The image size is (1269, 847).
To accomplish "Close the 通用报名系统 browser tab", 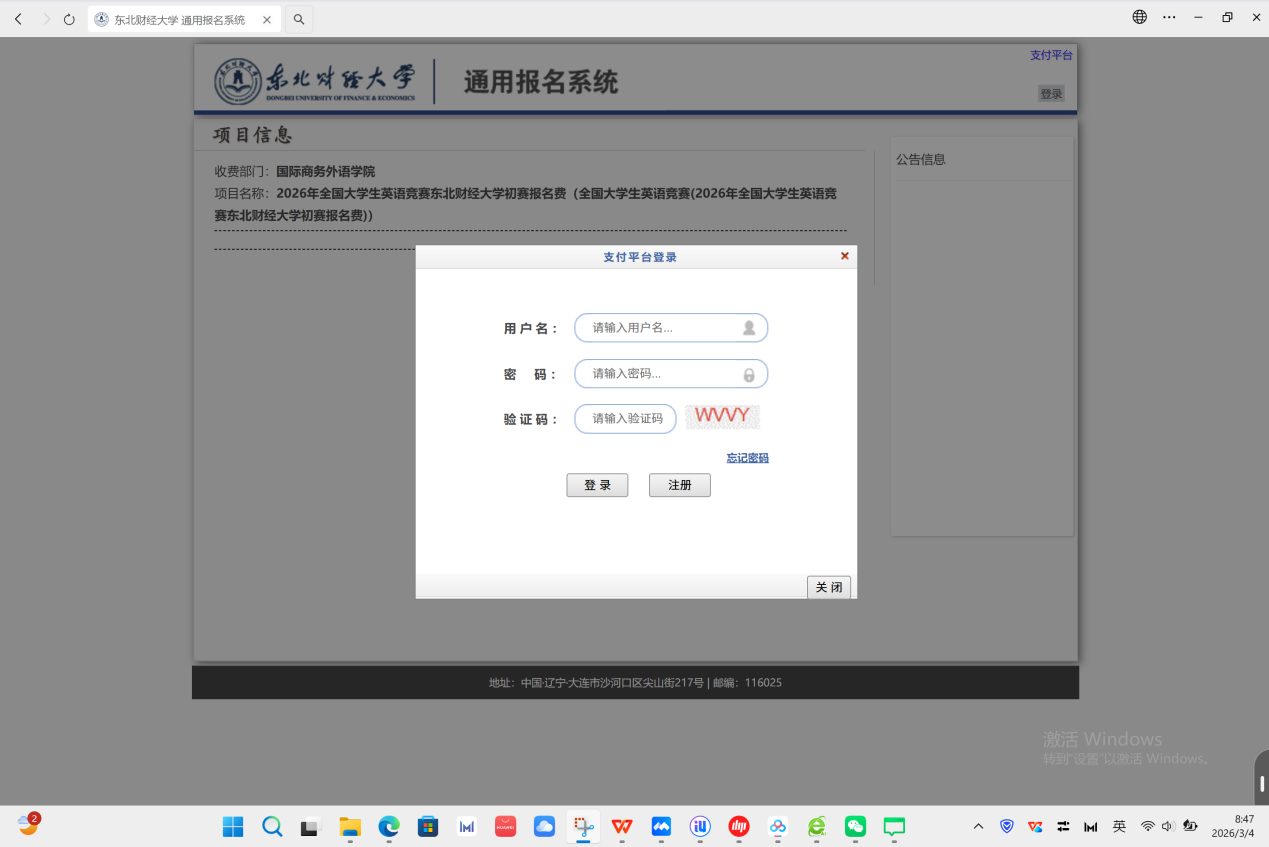I will pyautogui.click(x=265, y=19).
